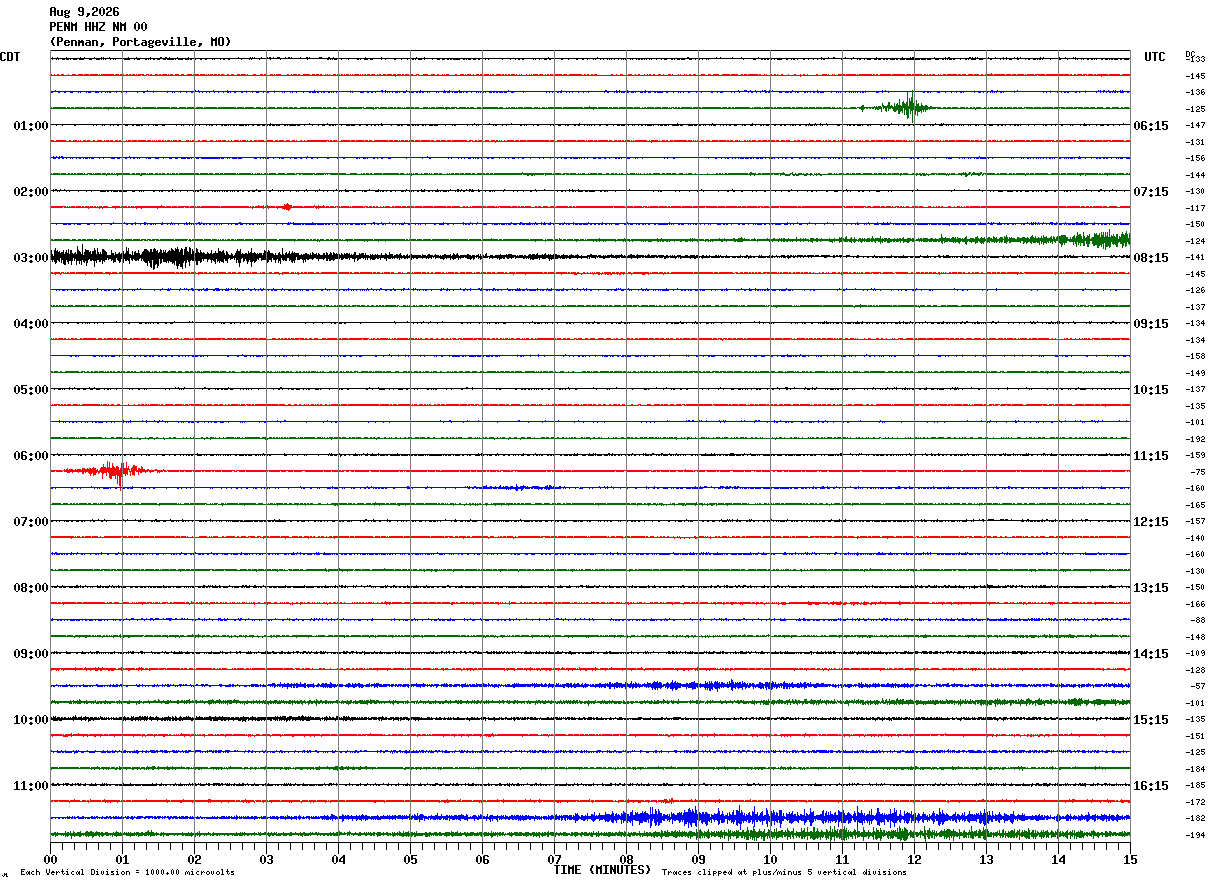Click the traces clipped footnote text

784,873
